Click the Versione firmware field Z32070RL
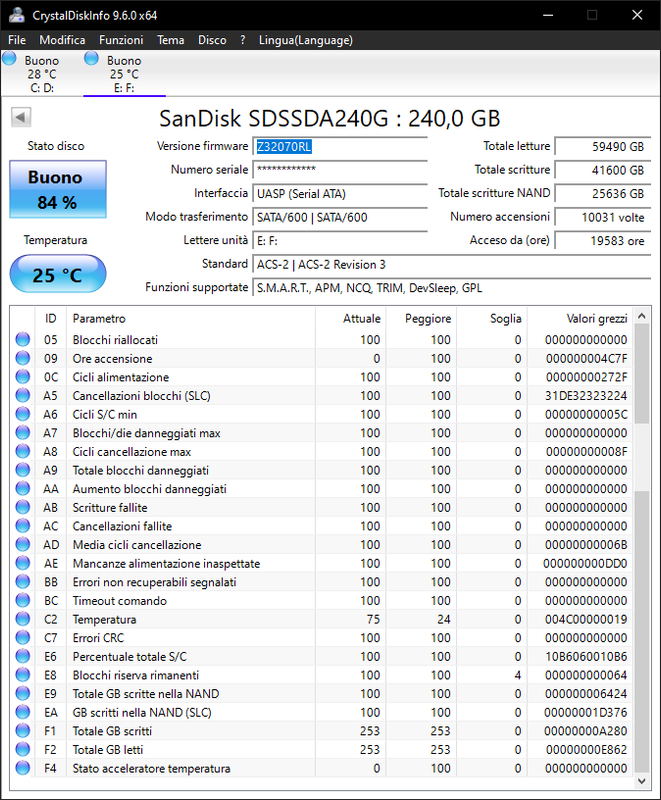The width and height of the screenshot is (661, 800). point(340,147)
